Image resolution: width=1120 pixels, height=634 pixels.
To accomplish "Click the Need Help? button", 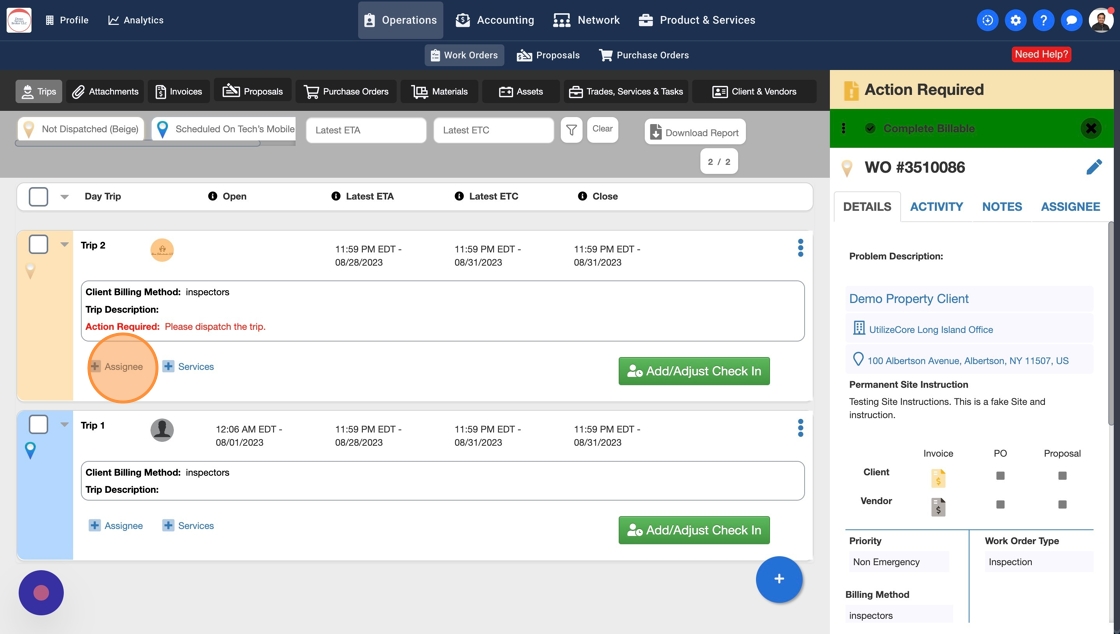I will (1041, 54).
